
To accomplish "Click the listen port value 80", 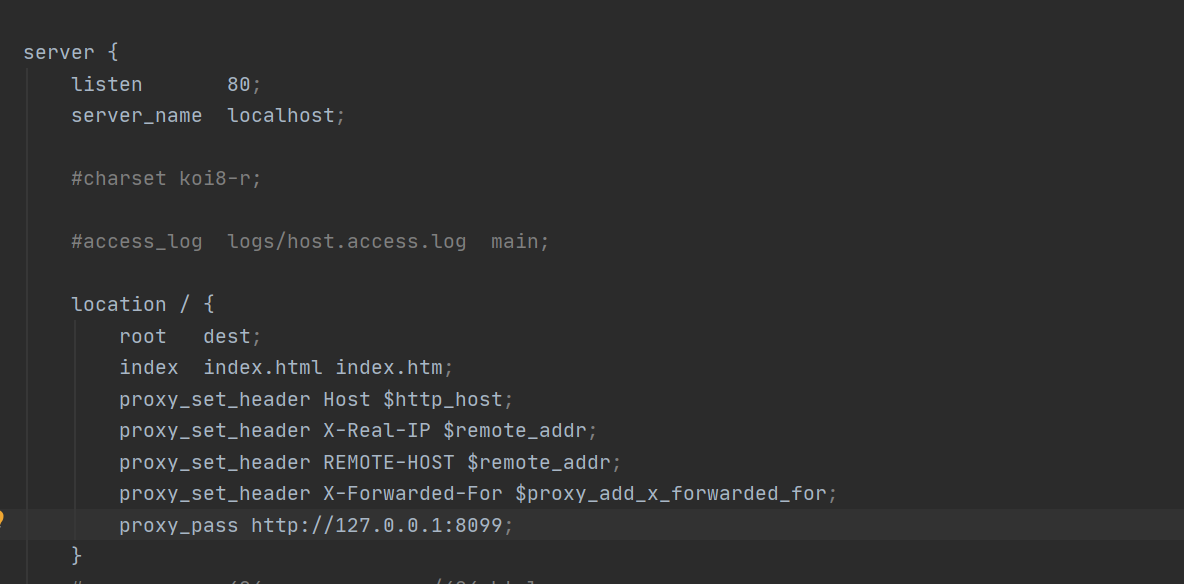I will [239, 85].
